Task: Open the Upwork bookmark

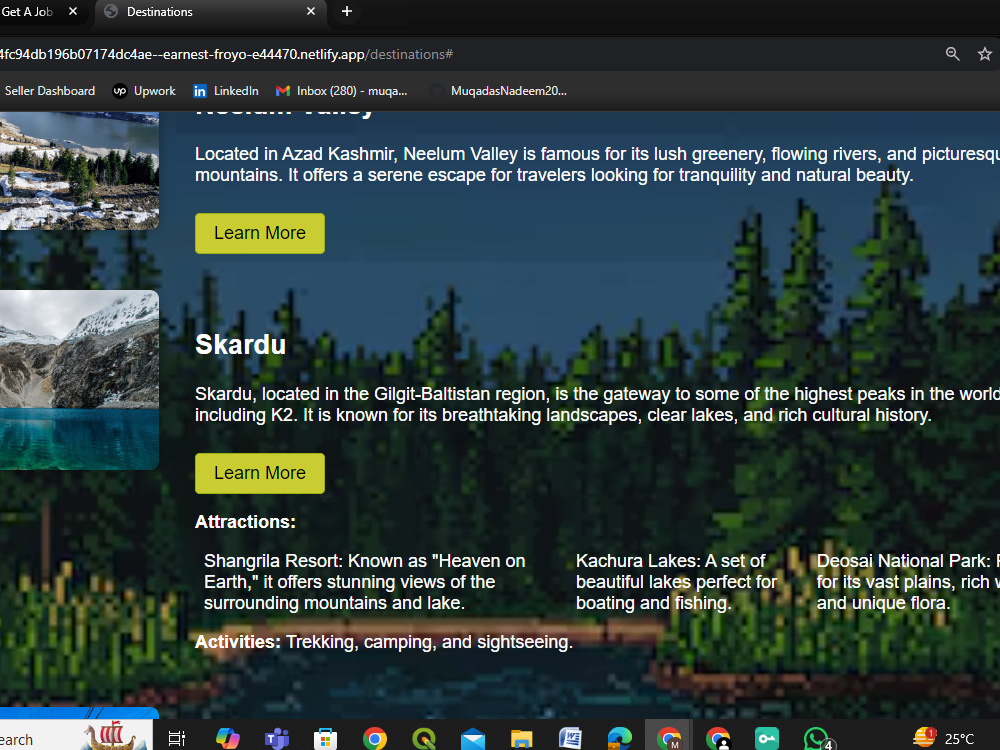Action: point(144,91)
